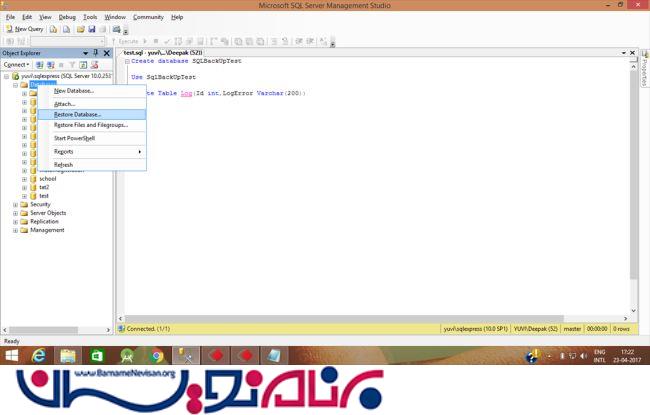This screenshot has height=415, width=650.
Task: Click the Save icon in the toolbar
Action: tap(91, 29)
